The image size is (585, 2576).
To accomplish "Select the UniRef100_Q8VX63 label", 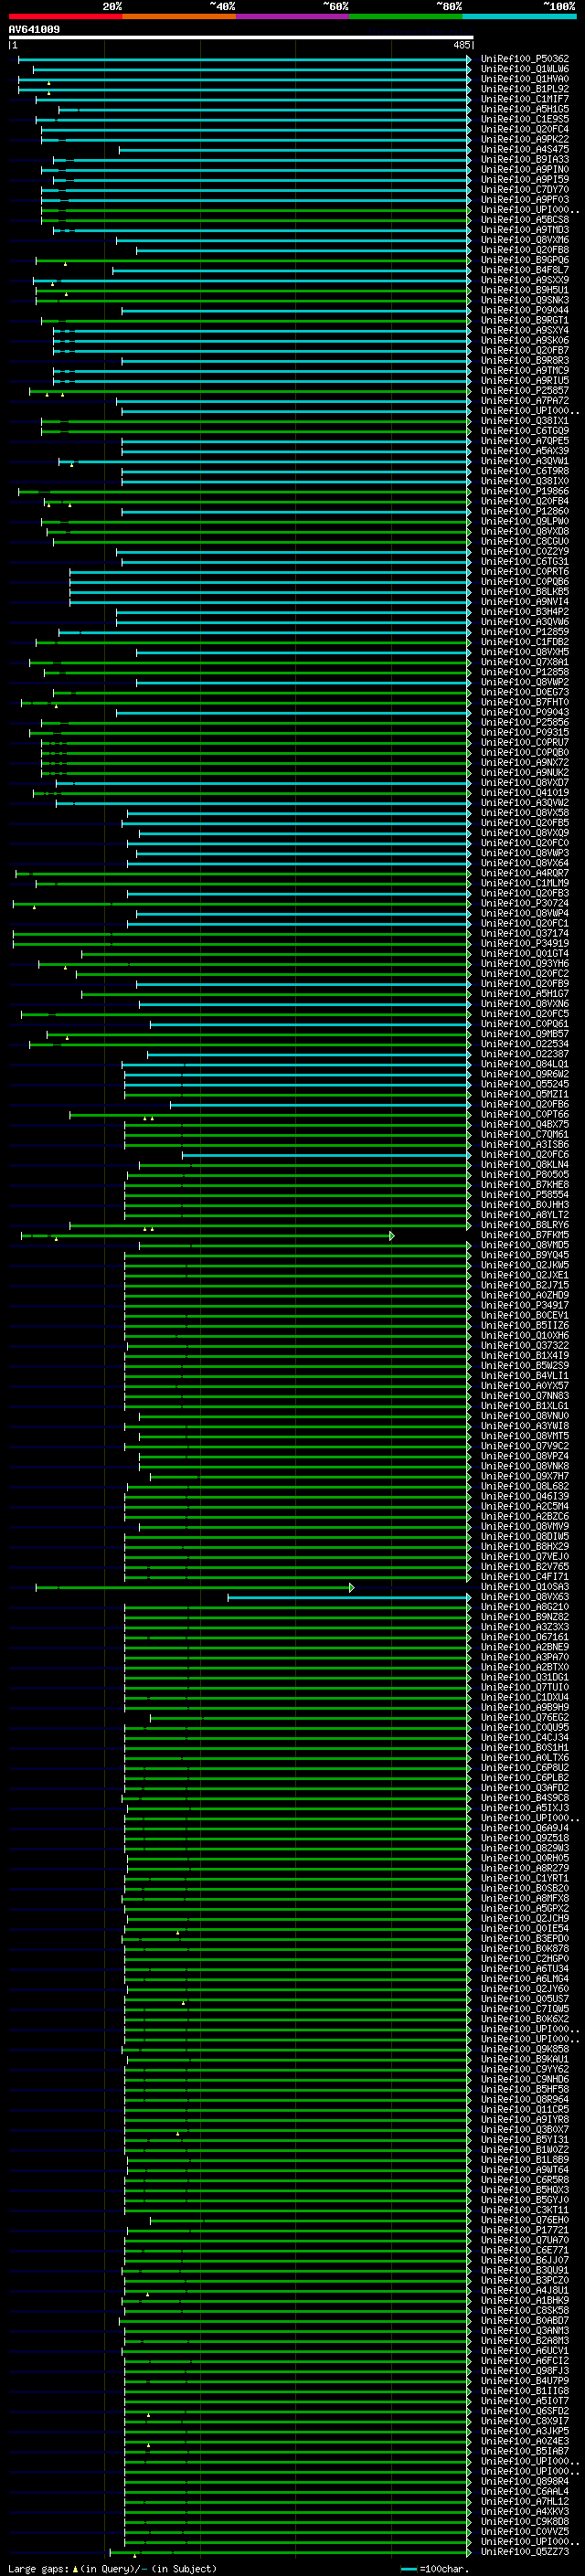I will [525, 1597].
